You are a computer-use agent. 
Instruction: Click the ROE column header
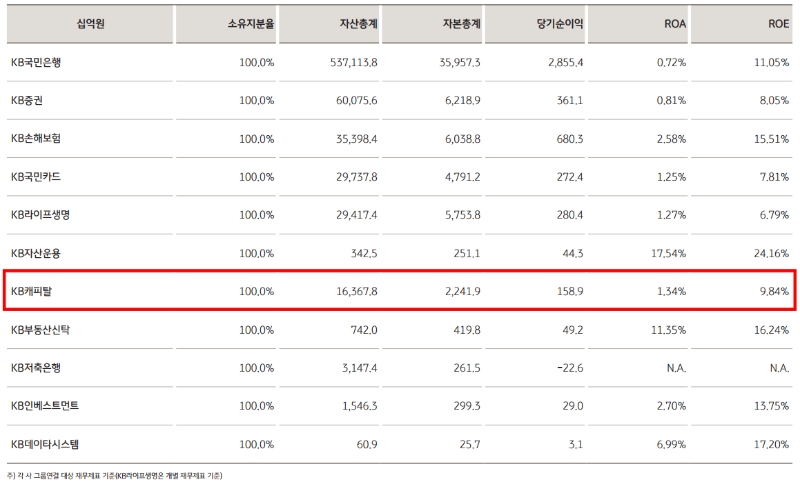coord(774,24)
